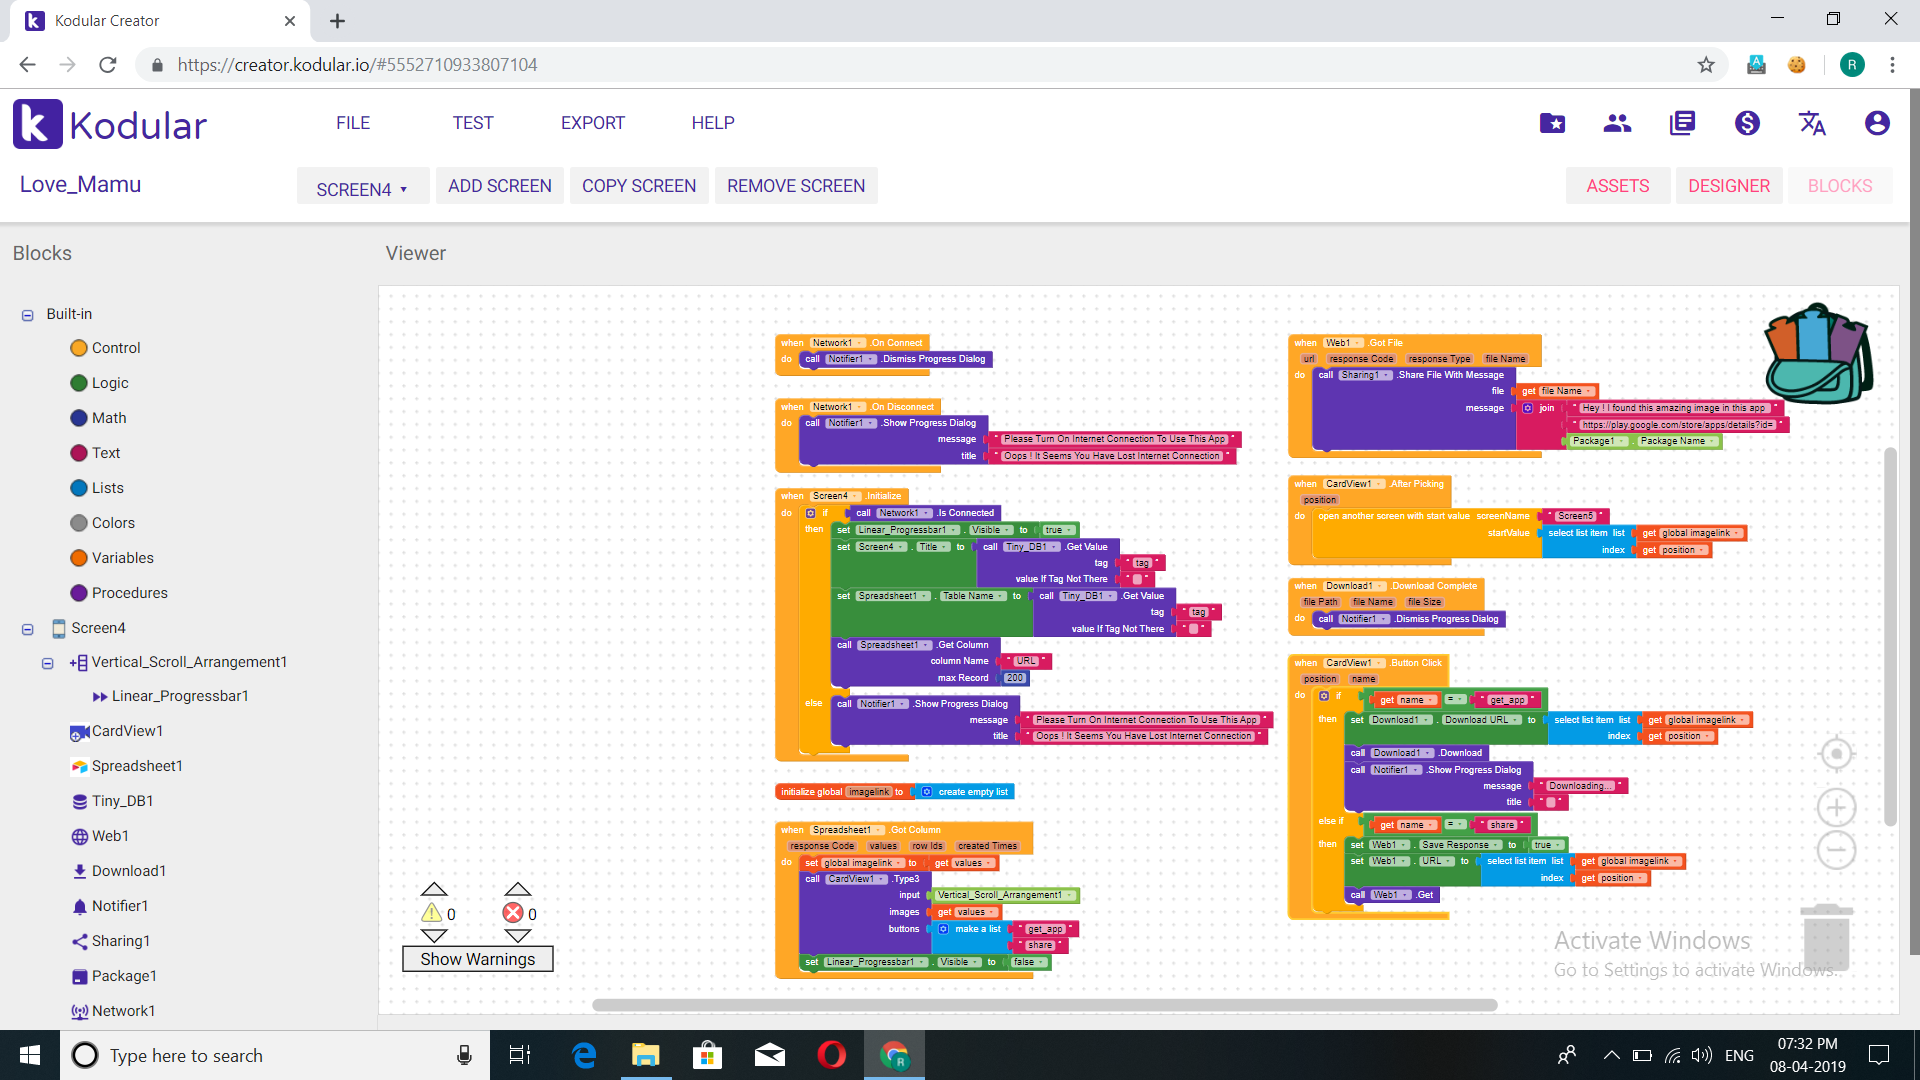Screen dimensions: 1920x1080
Task: Open a new browser tab
Action: tap(337, 21)
